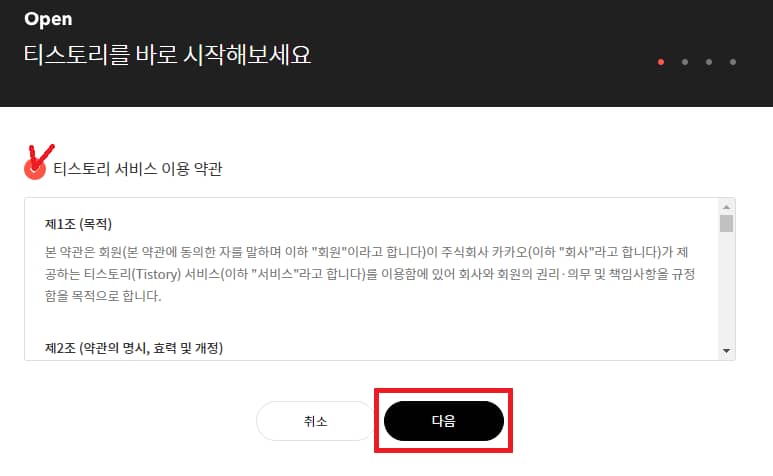Click the scrollbar up arrow in terms box
The width and height of the screenshot is (773, 476).
click(726, 207)
